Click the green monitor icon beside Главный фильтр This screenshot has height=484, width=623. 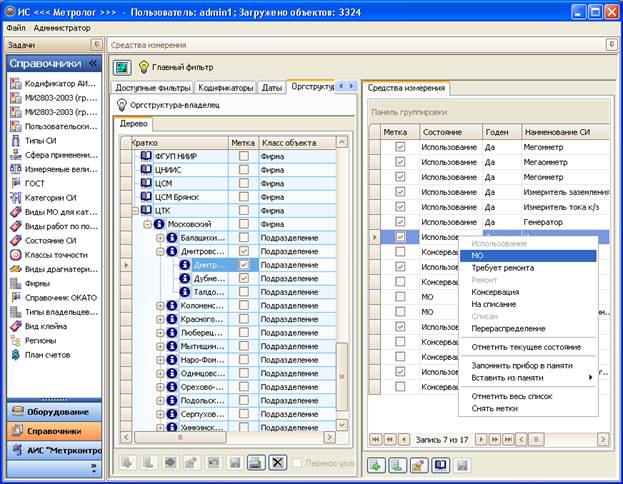122,67
